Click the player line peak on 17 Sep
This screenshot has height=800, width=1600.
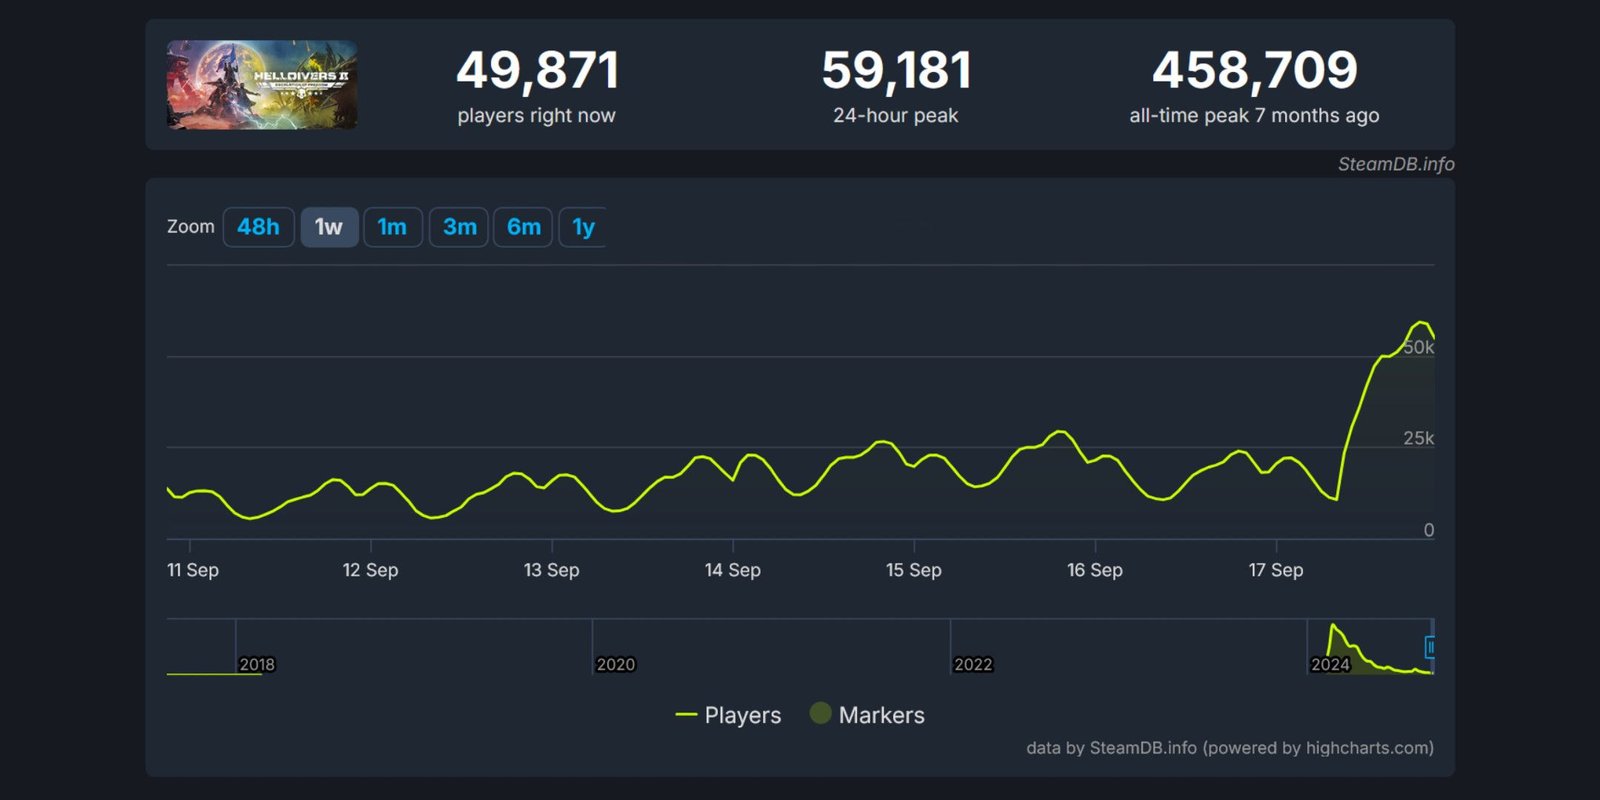1420,322
